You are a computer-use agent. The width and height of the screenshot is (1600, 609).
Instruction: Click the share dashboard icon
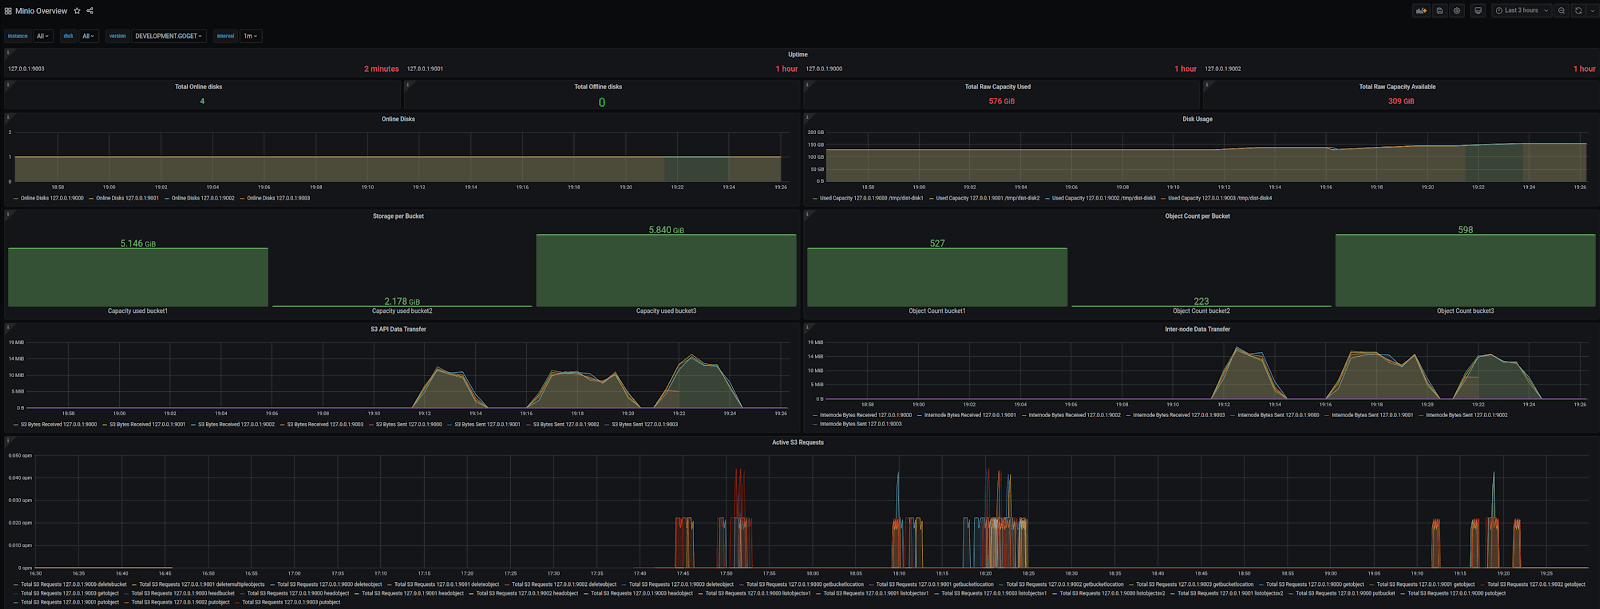(x=90, y=11)
